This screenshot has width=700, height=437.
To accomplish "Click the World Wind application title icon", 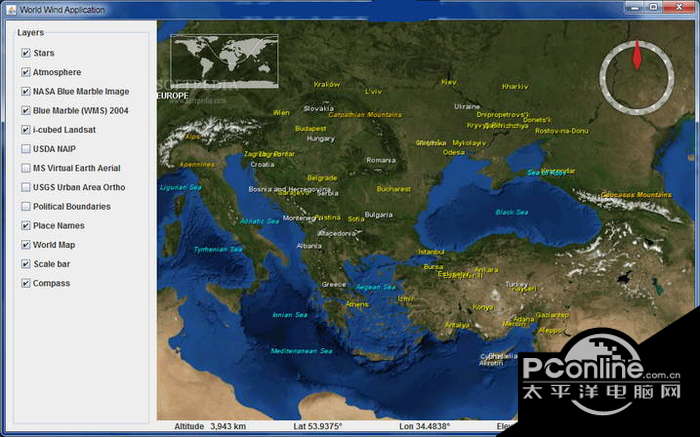I will pyautogui.click(x=11, y=9).
